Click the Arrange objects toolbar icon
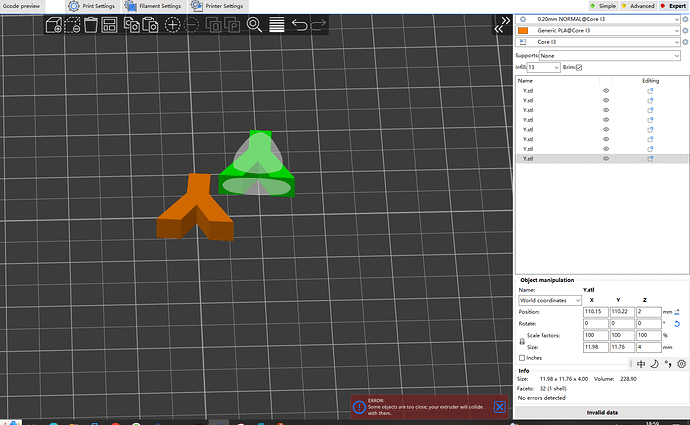This screenshot has width=690, height=425. [x=109, y=24]
